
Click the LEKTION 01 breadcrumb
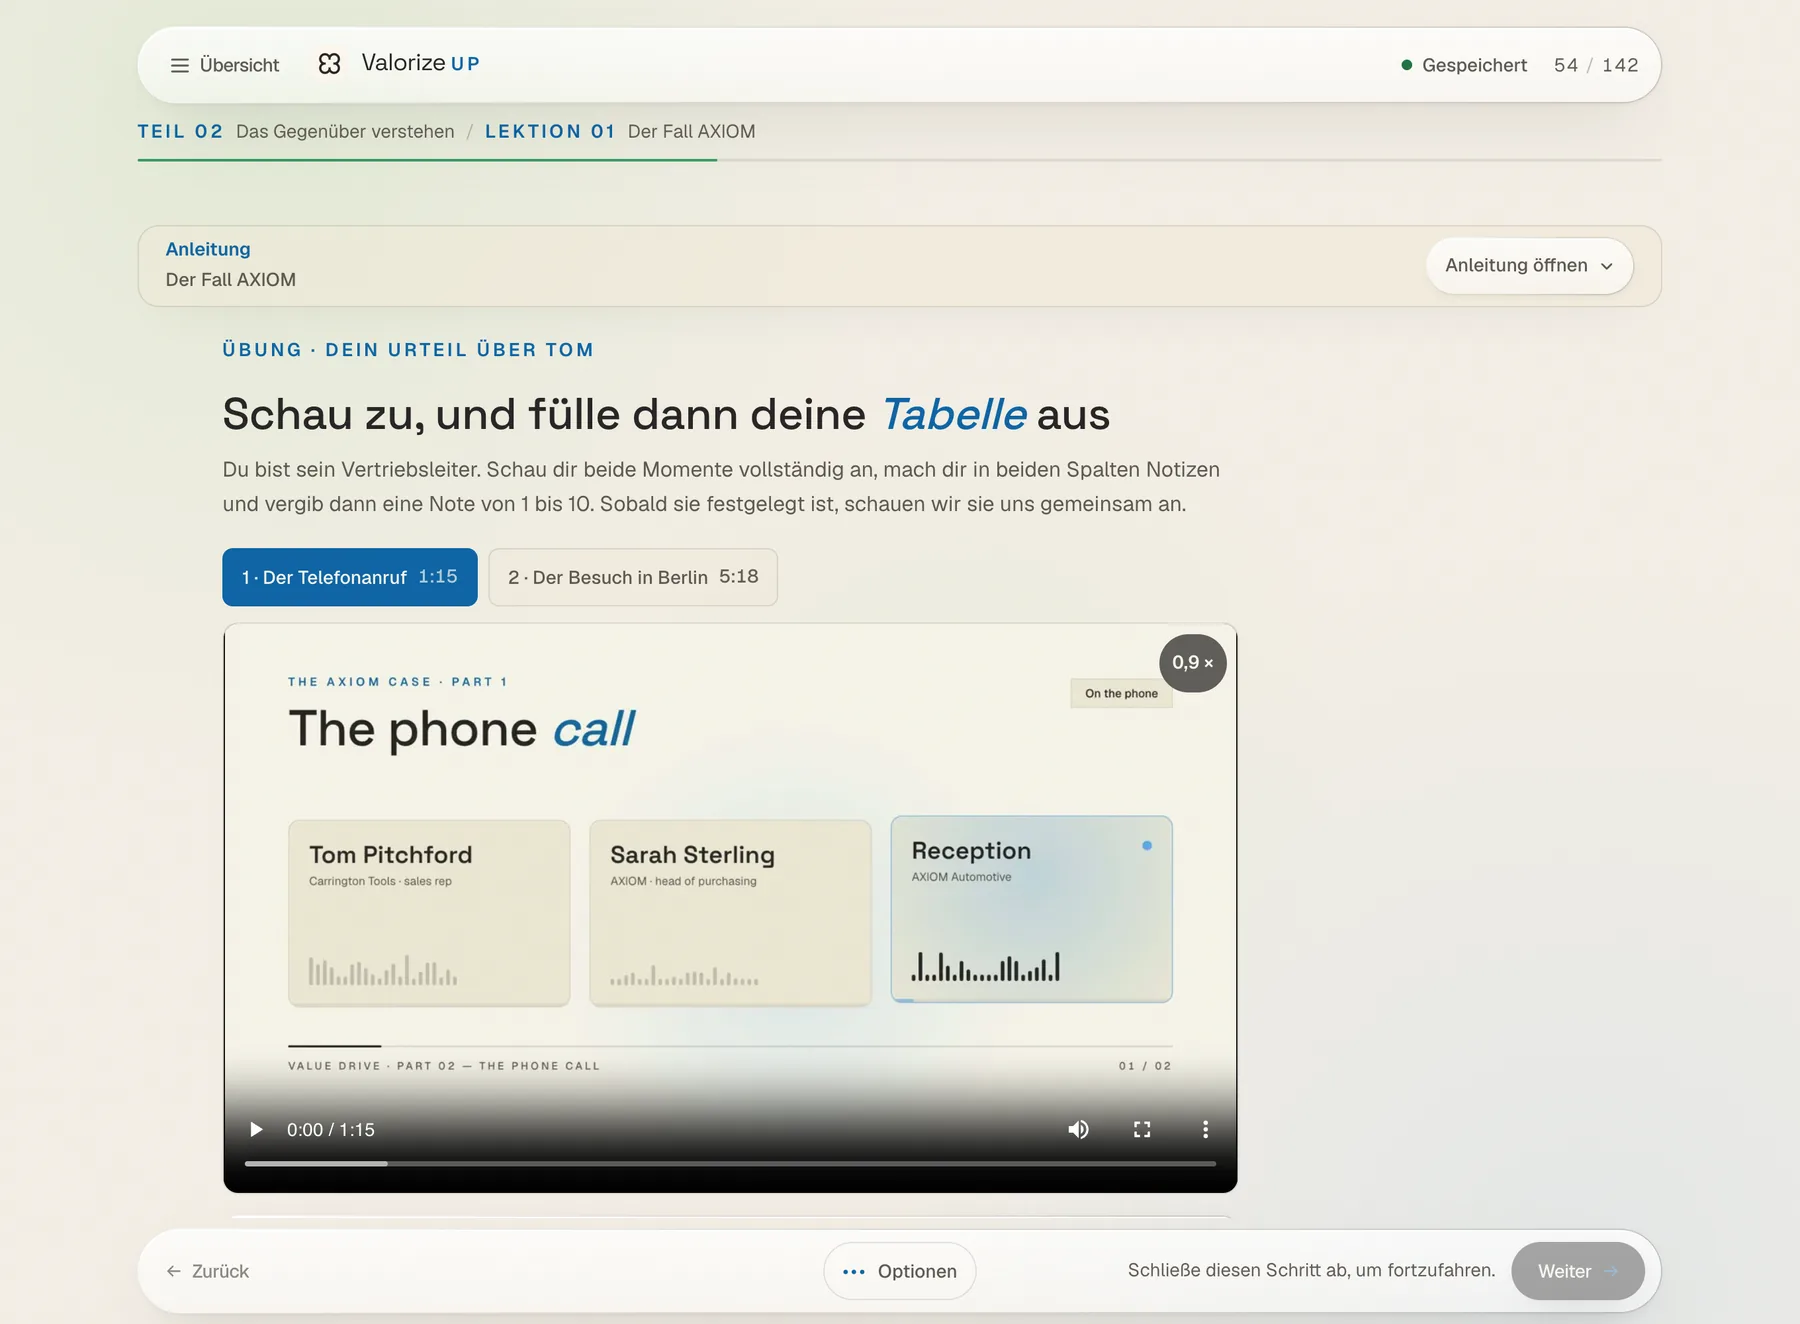550,132
